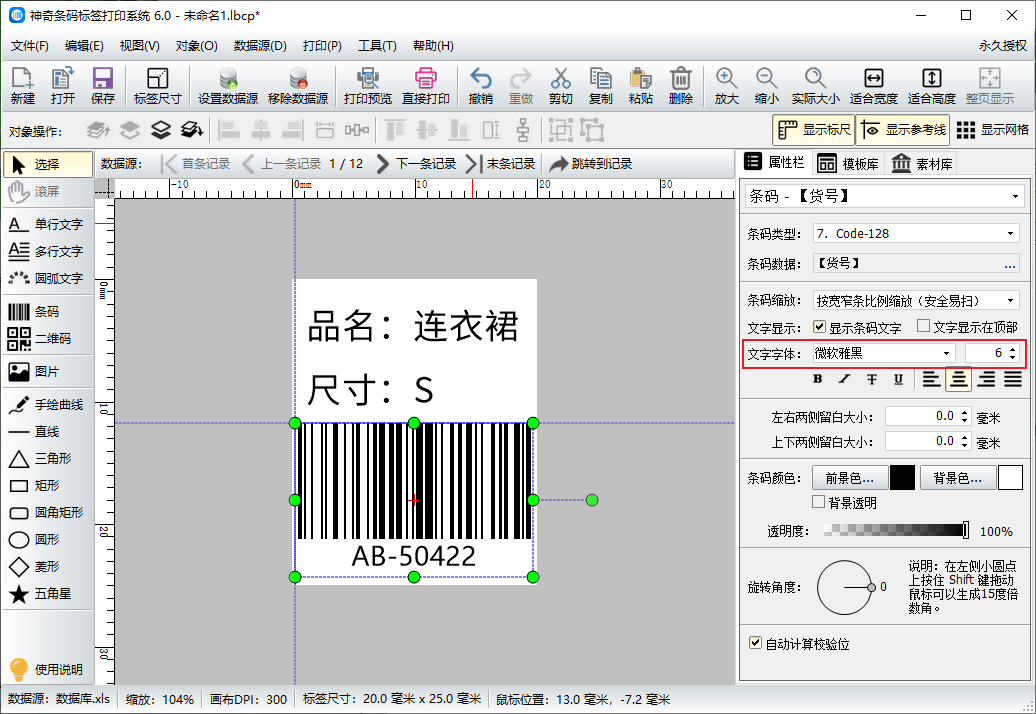Fit canvas to width with 适合宽度
The height and width of the screenshot is (714, 1036).
pos(873,86)
